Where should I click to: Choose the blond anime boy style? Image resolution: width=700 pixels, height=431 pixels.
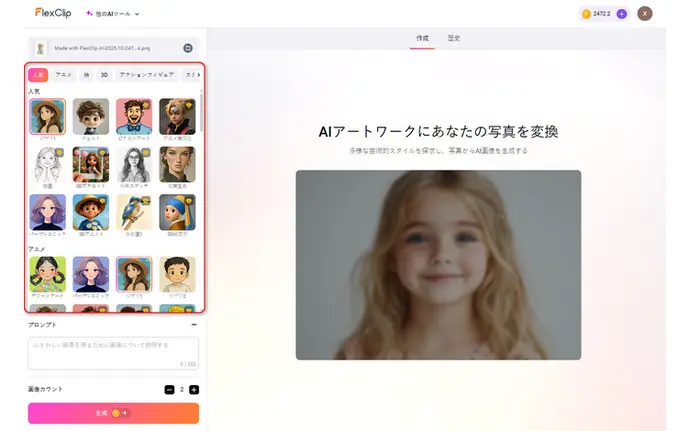click(x=177, y=117)
